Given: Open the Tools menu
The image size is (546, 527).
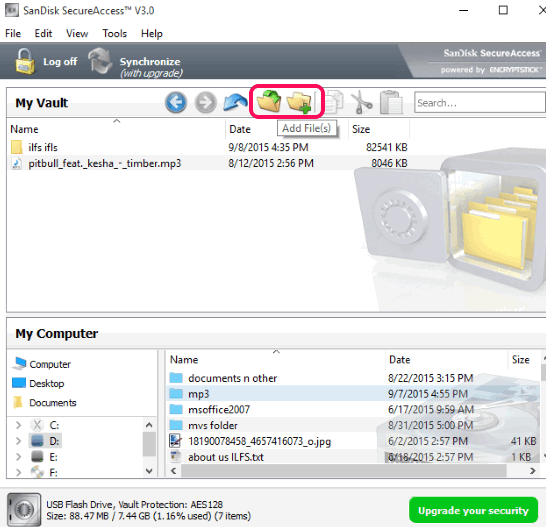Looking at the screenshot, I should [x=115, y=33].
